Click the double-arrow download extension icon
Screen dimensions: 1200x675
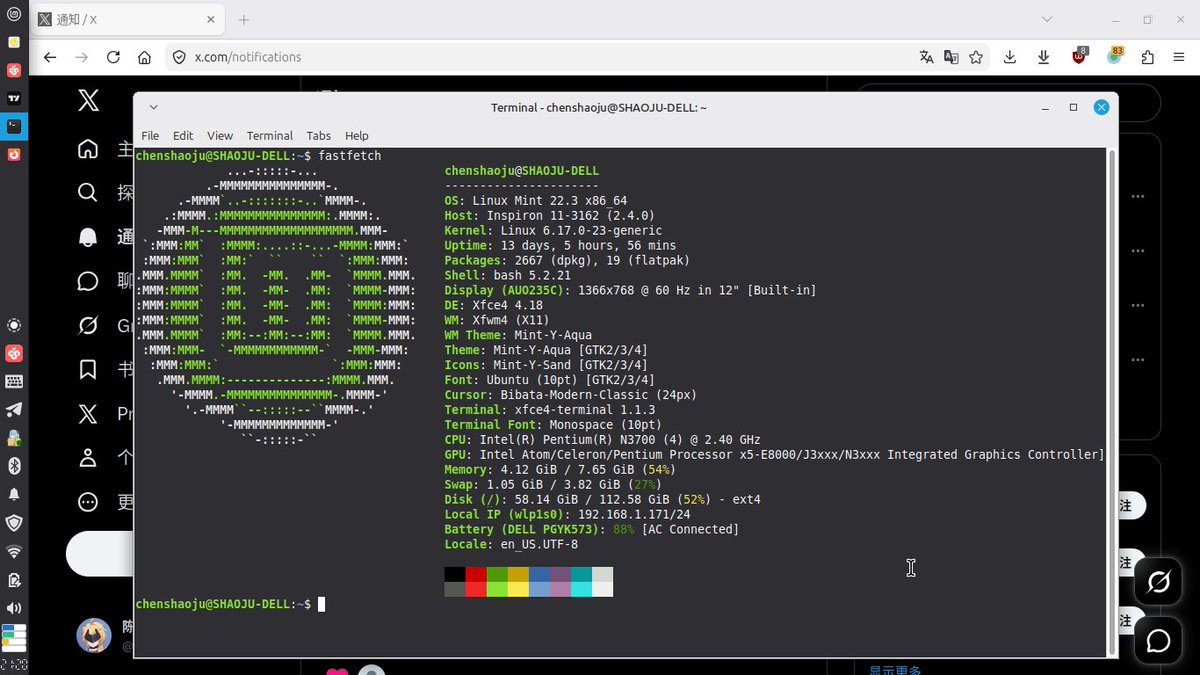pos(1044,57)
